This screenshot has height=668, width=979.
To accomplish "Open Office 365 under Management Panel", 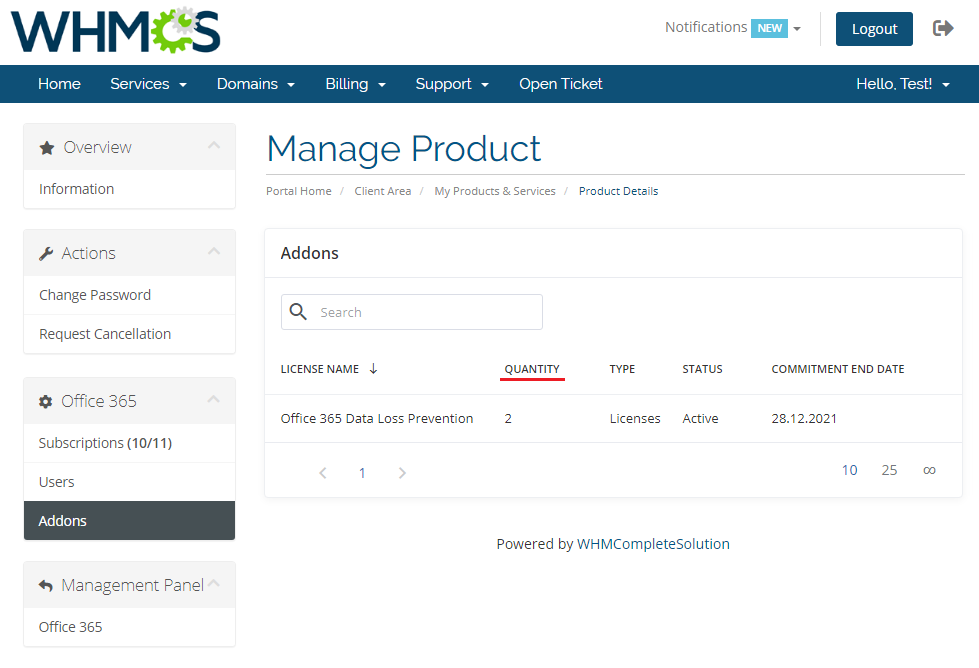I will (129, 627).
